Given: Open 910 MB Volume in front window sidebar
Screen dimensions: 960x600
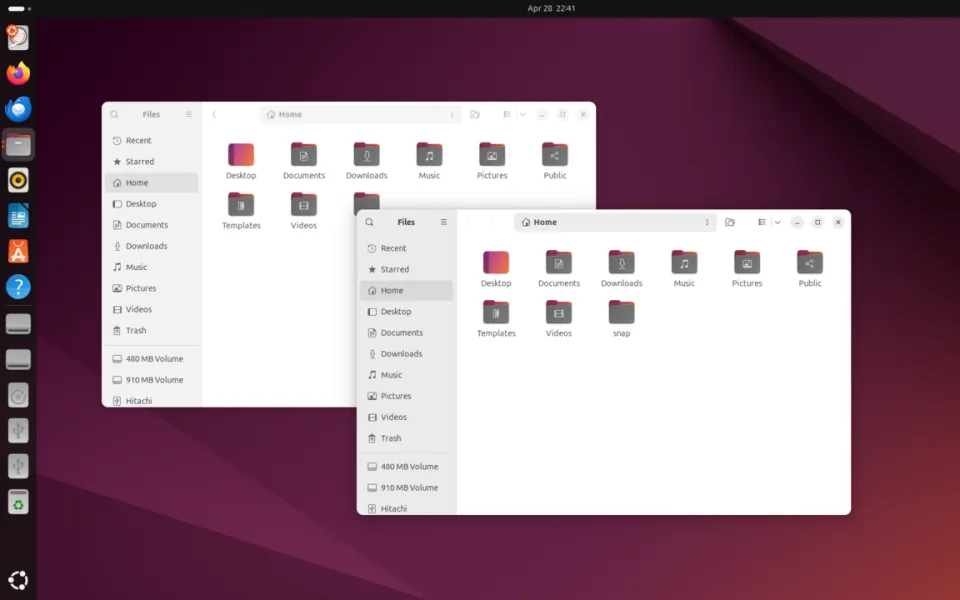Looking at the screenshot, I should point(407,488).
